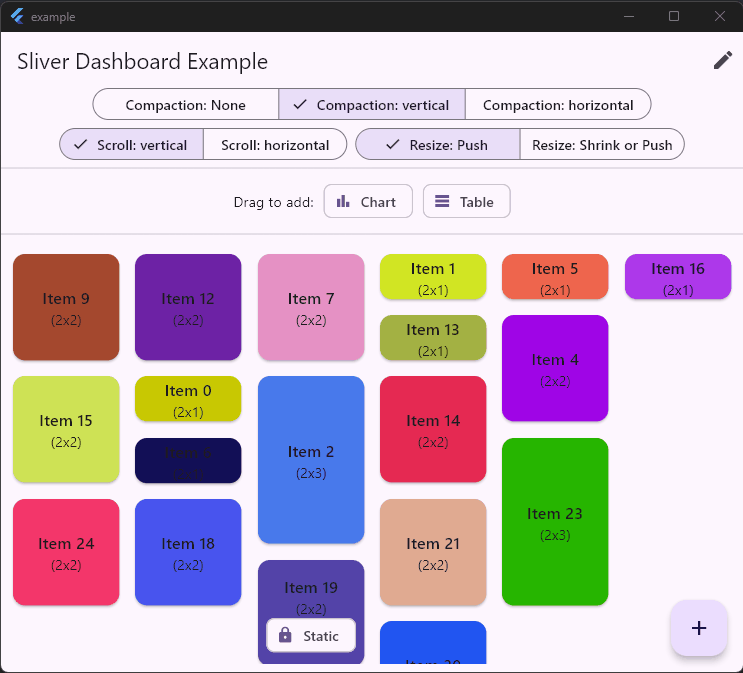The height and width of the screenshot is (673, 743).
Task: Select the bright purple Item 4 tile
Action: (x=555, y=368)
